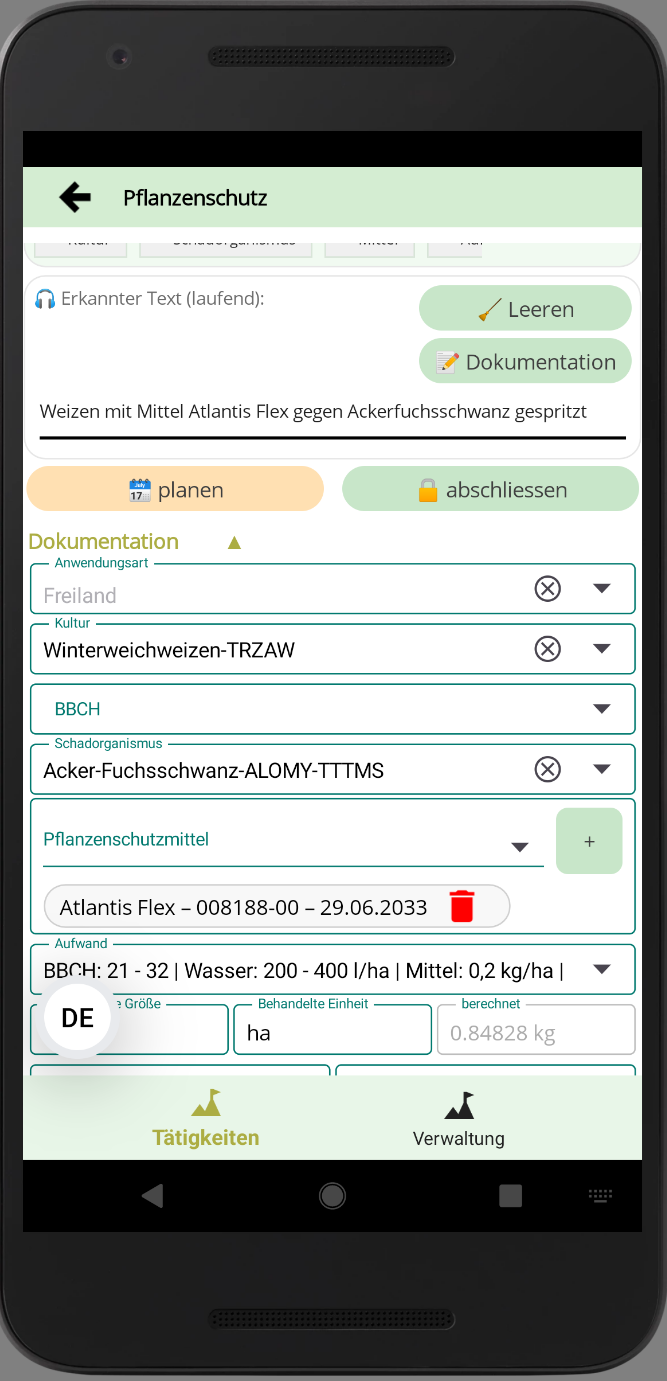Viewport: 667px width, 1381px height.
Task: Clear the Anwendungsart Freiland field
Action: click(547, 589)
